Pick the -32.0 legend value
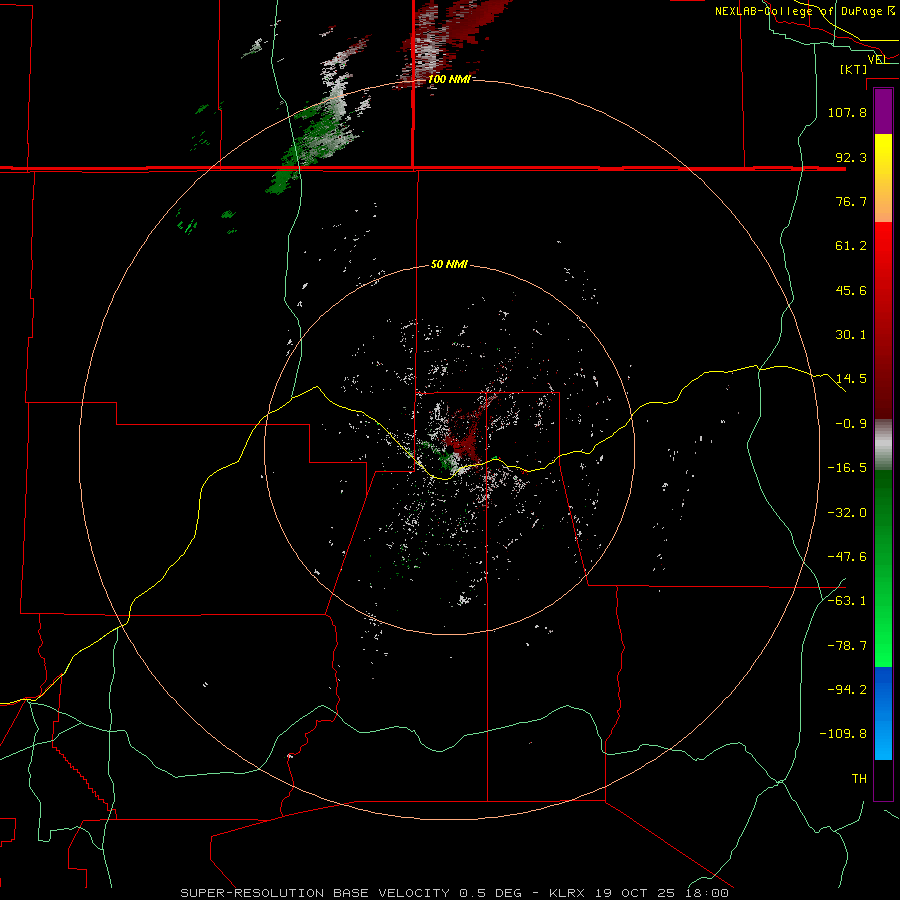 847,513
